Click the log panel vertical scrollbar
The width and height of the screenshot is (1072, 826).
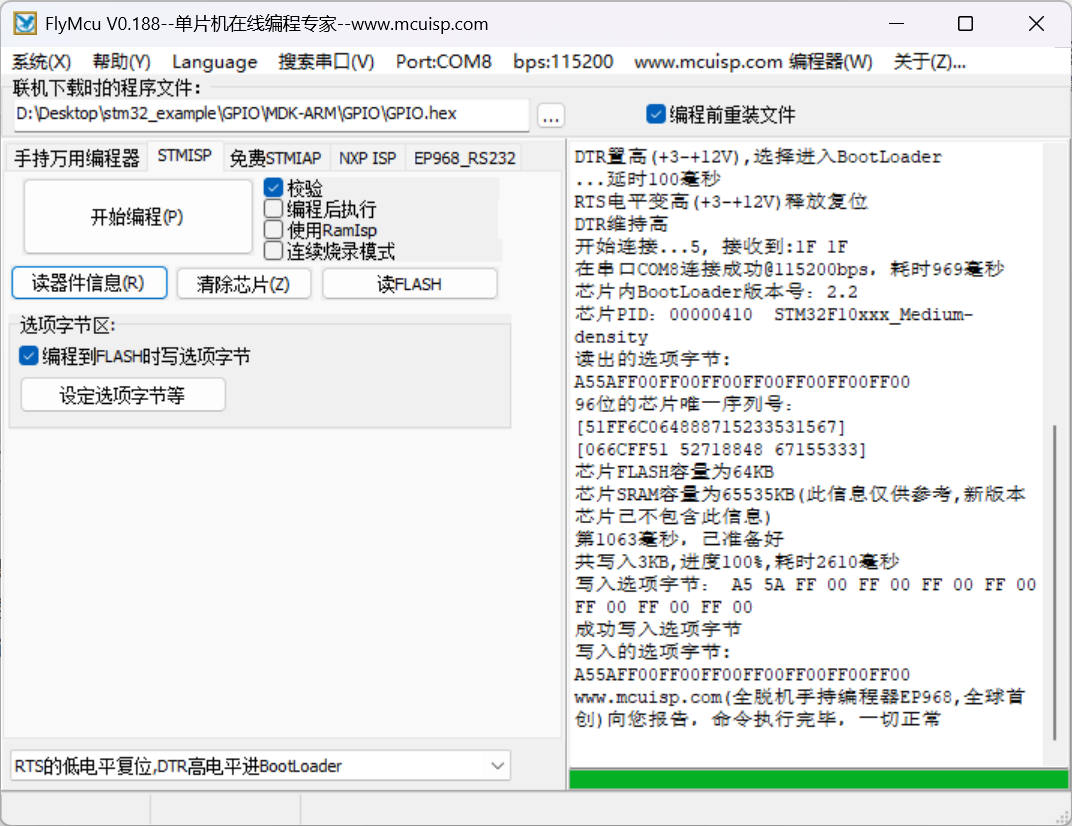[x=1055, y=581]
